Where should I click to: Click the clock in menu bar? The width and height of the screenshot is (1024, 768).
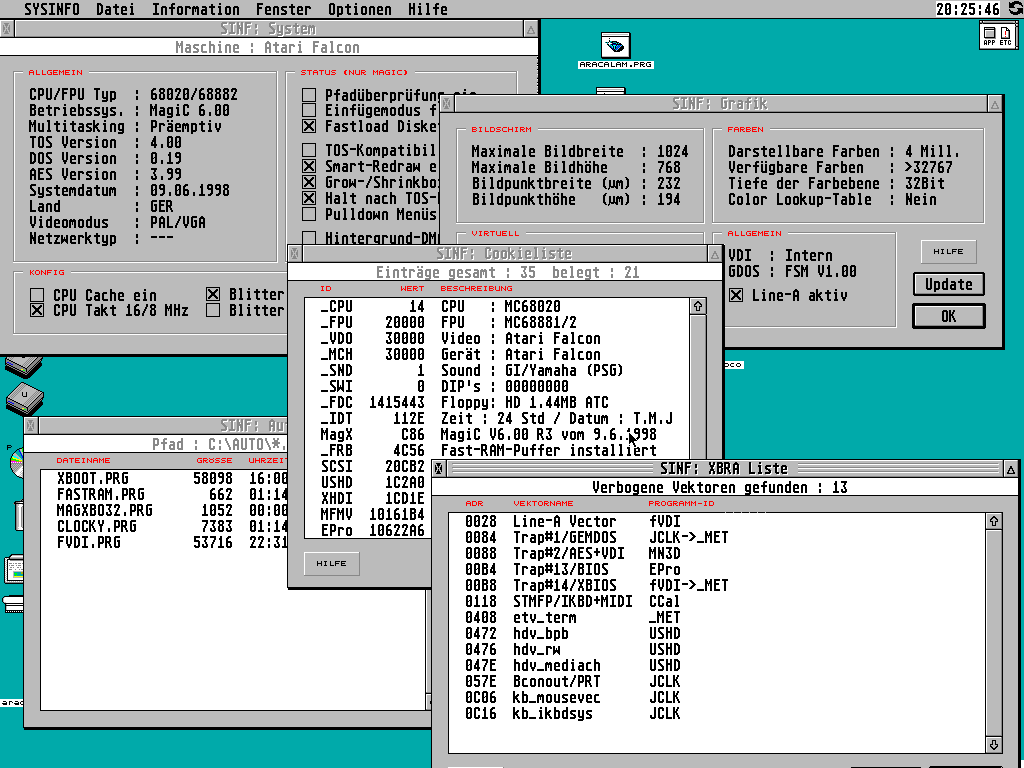pos(968,9)
